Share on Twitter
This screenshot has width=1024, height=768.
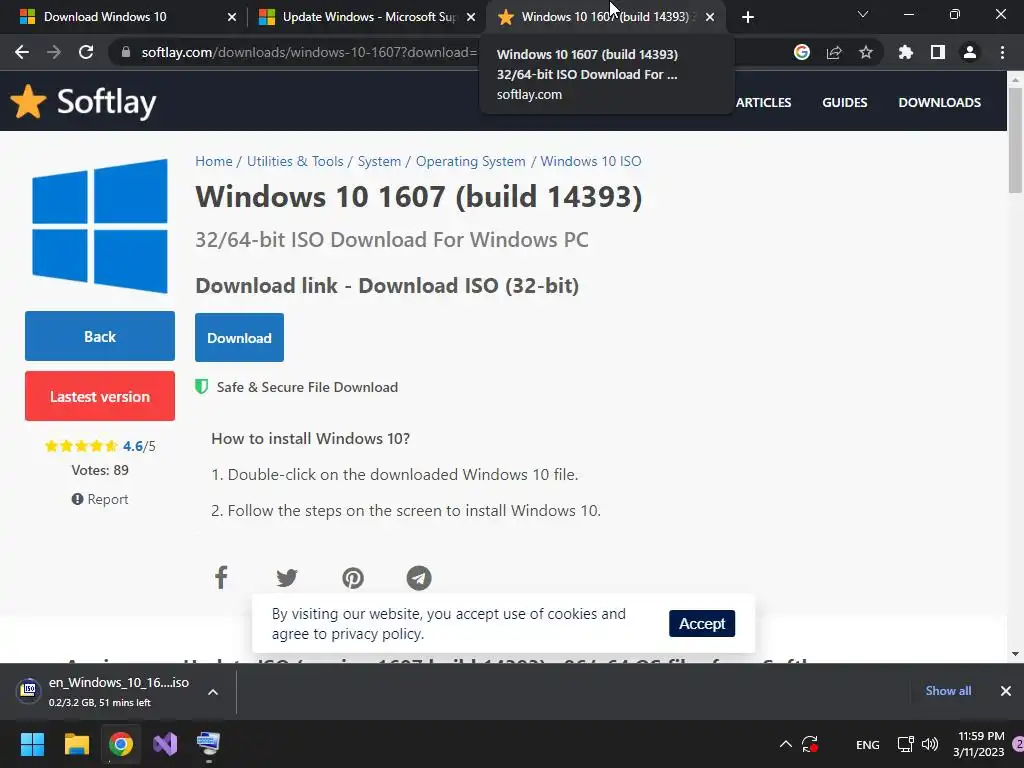point(287,578)
